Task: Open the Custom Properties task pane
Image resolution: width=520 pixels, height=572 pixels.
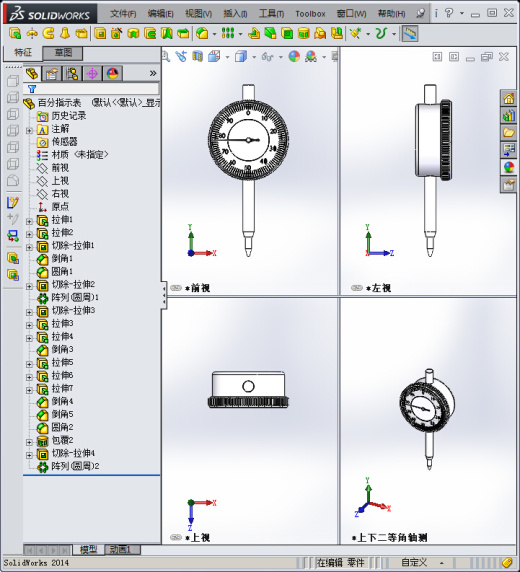Action: click(x=509, y=185)
